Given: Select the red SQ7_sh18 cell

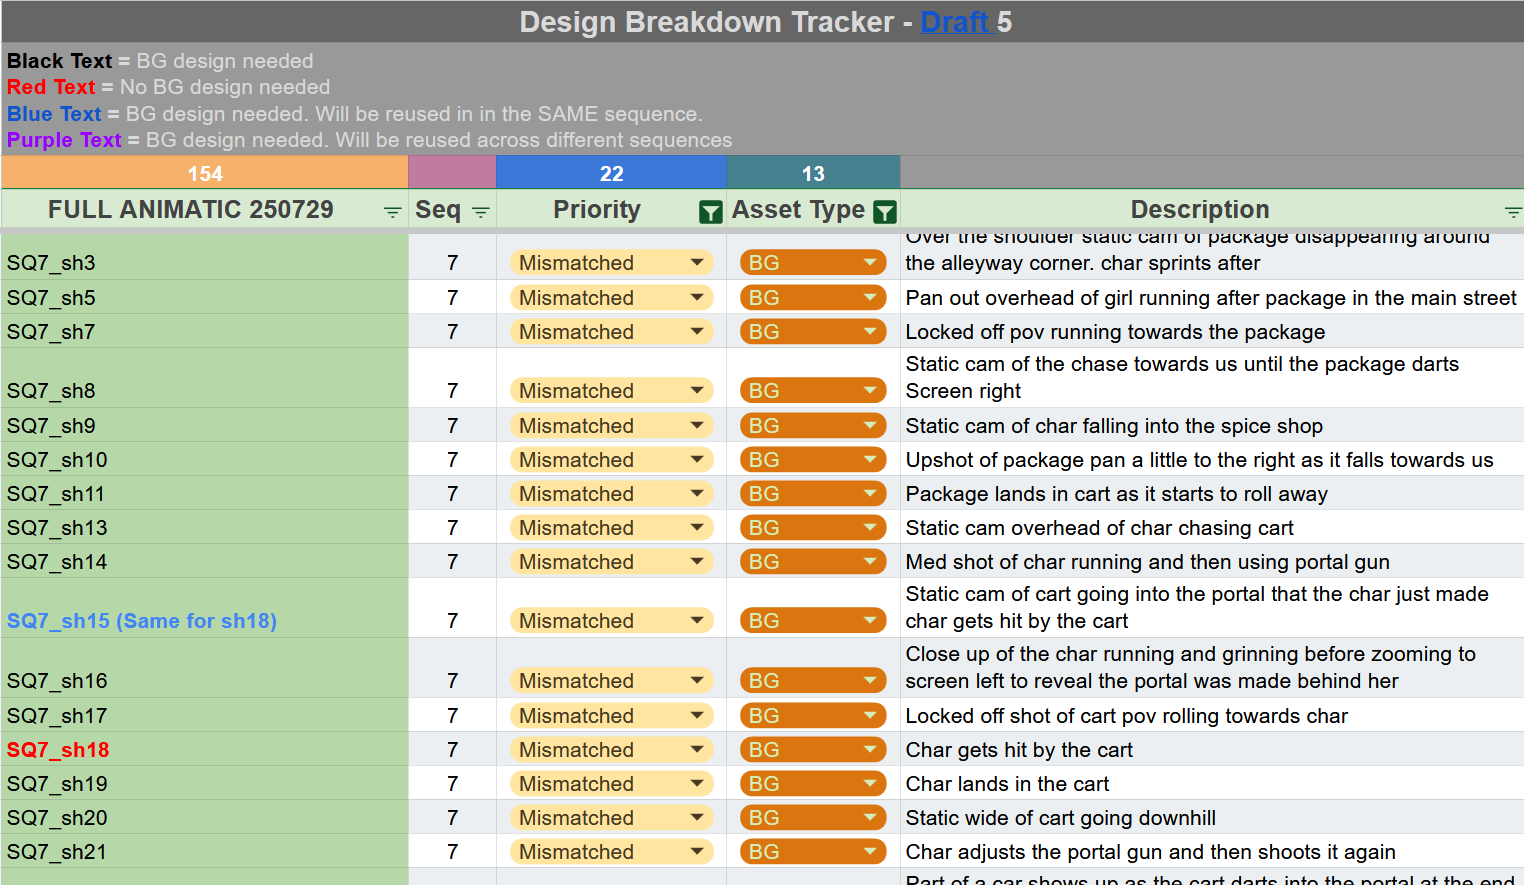Looking at the screenshot, I should point(58,750).
